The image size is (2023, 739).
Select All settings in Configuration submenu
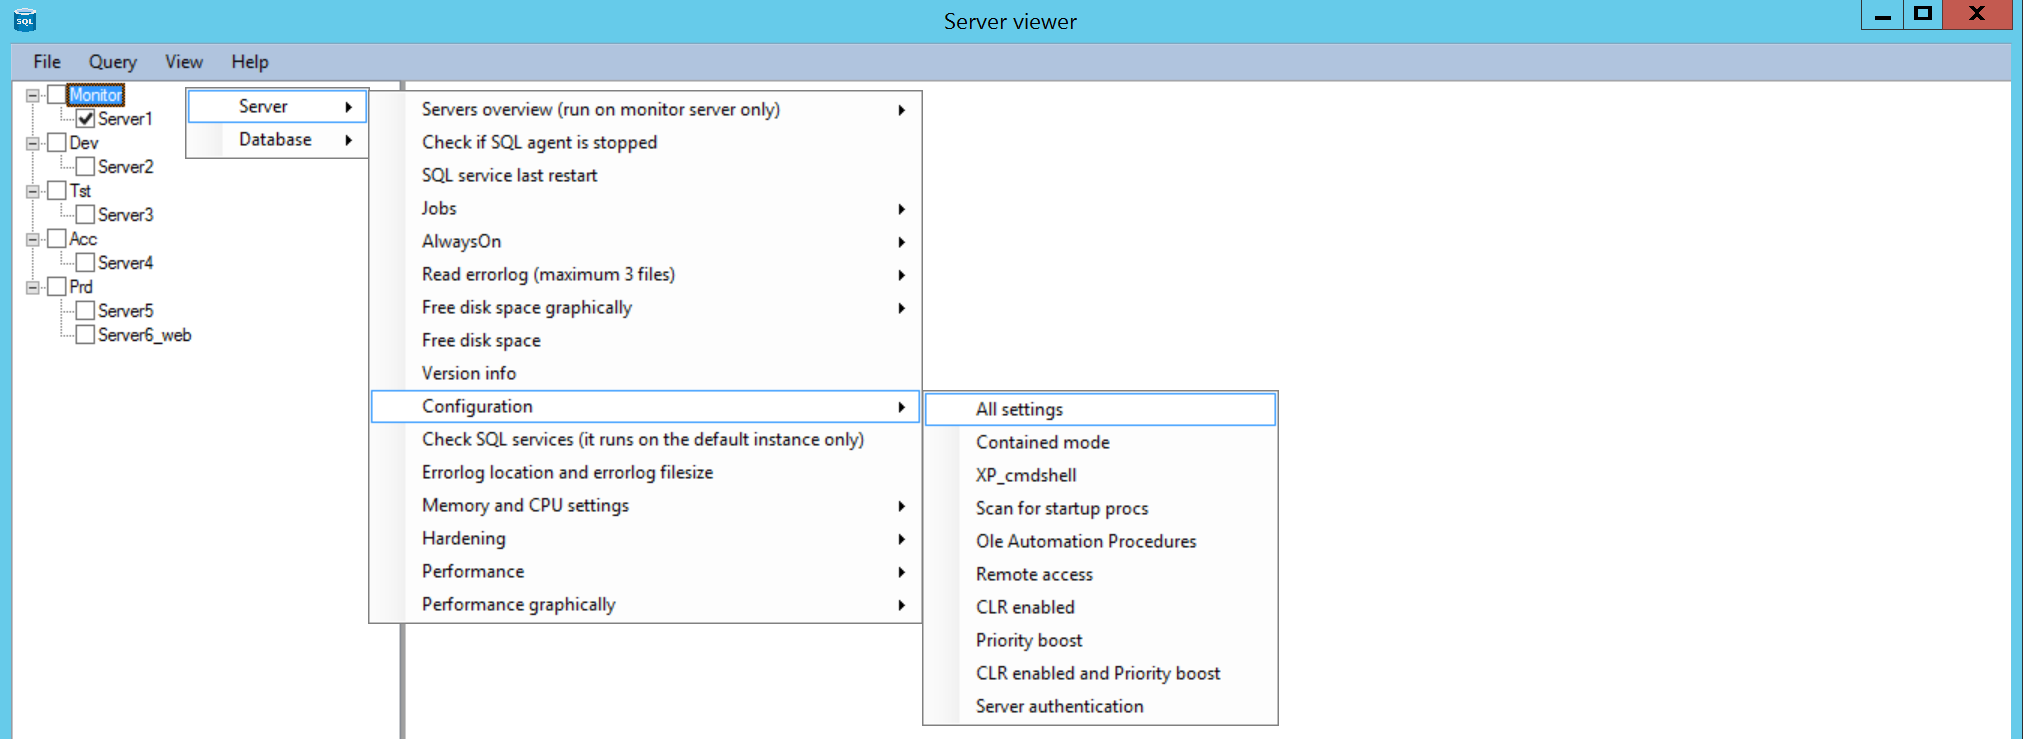point(1019,409)
